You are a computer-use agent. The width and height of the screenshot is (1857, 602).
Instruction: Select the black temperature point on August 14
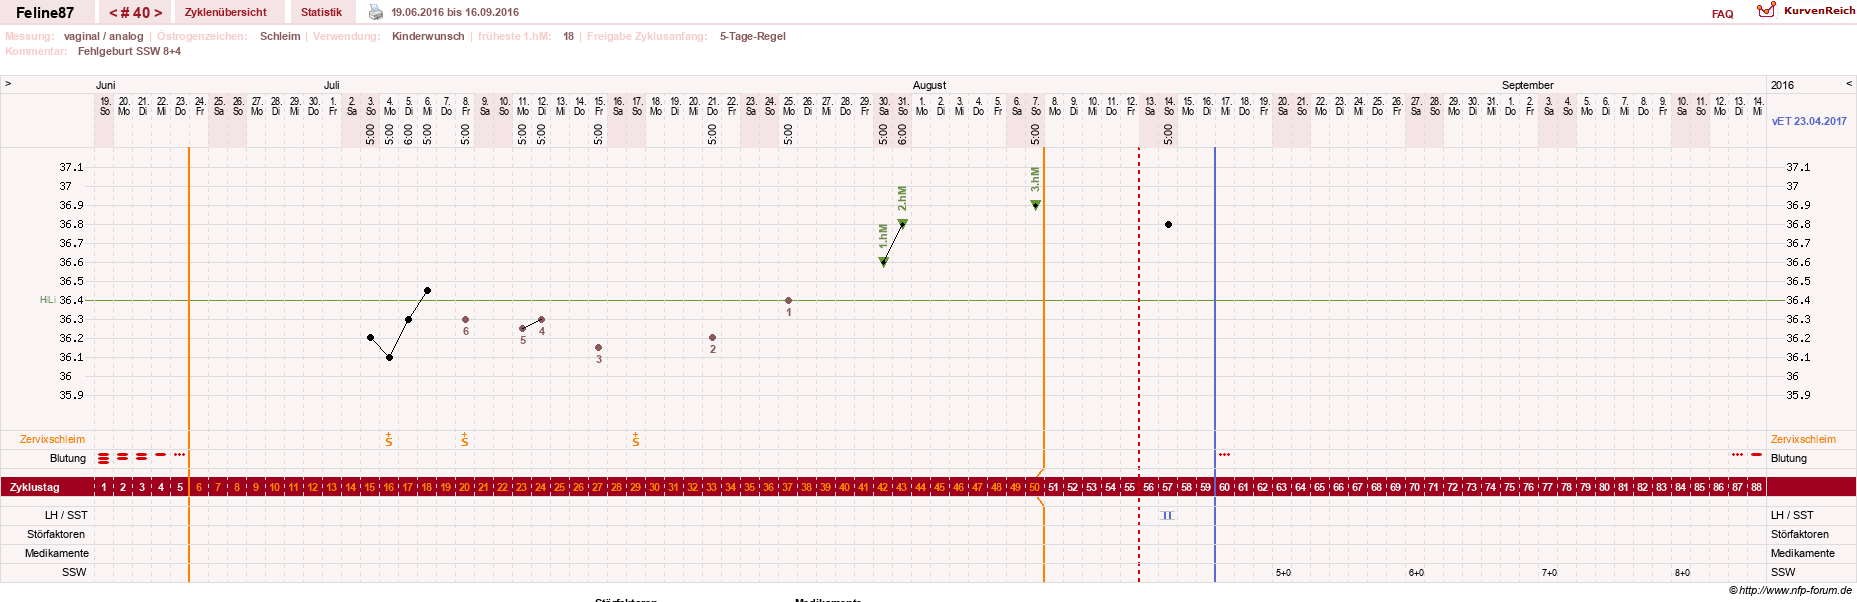1168,224
